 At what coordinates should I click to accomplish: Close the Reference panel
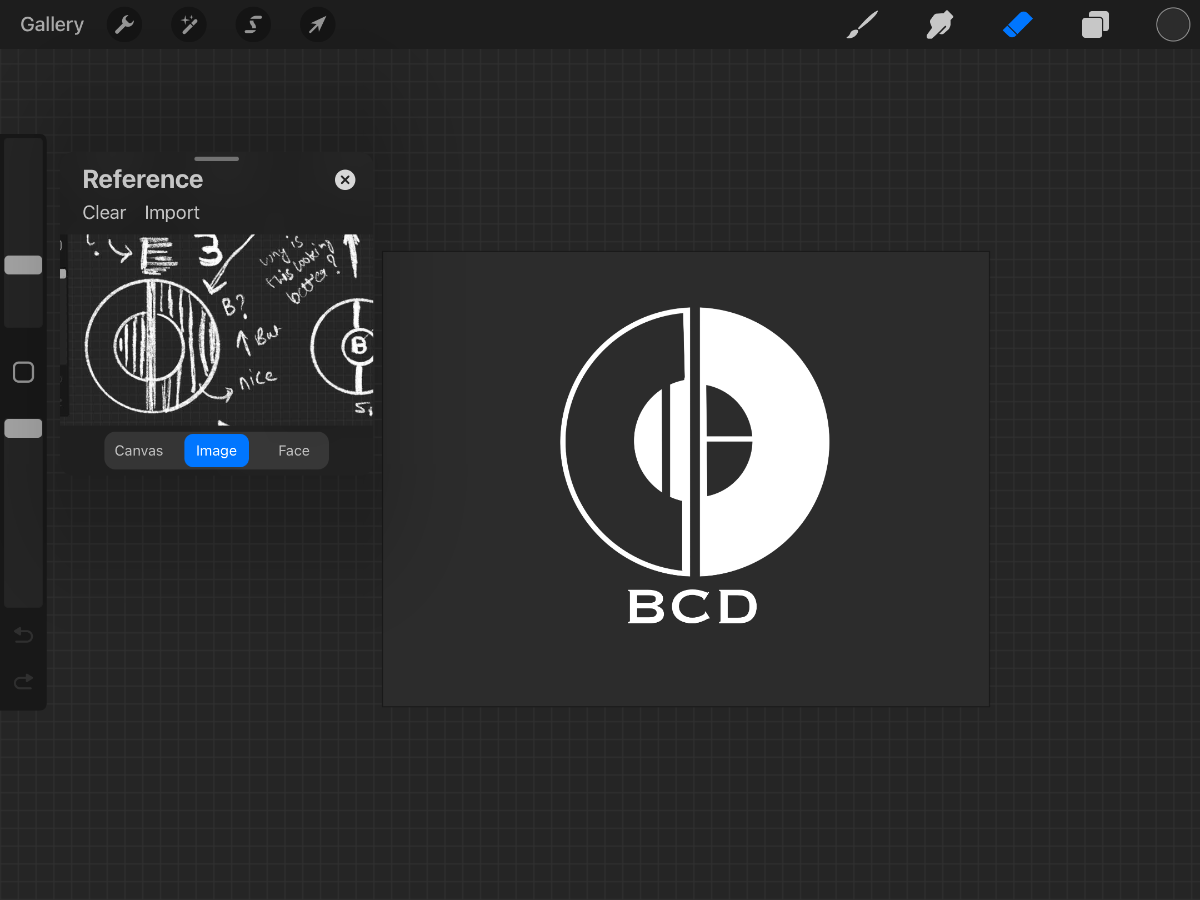(345, 180)
